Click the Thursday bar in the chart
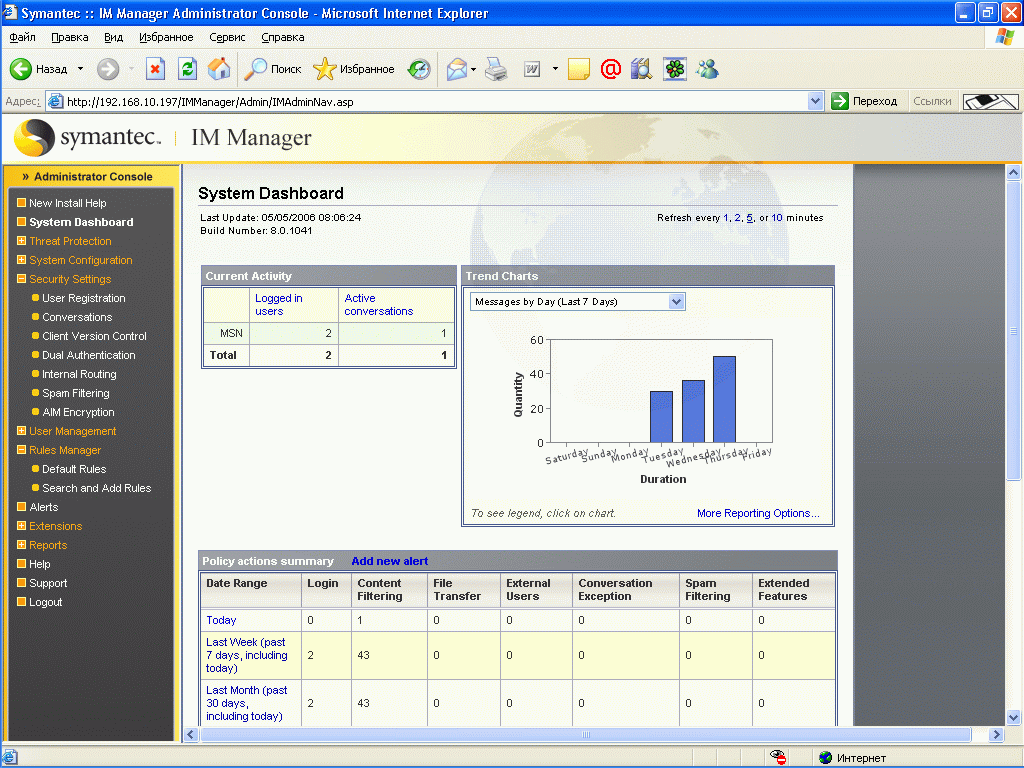1024x768 pixels. [724, 399]
